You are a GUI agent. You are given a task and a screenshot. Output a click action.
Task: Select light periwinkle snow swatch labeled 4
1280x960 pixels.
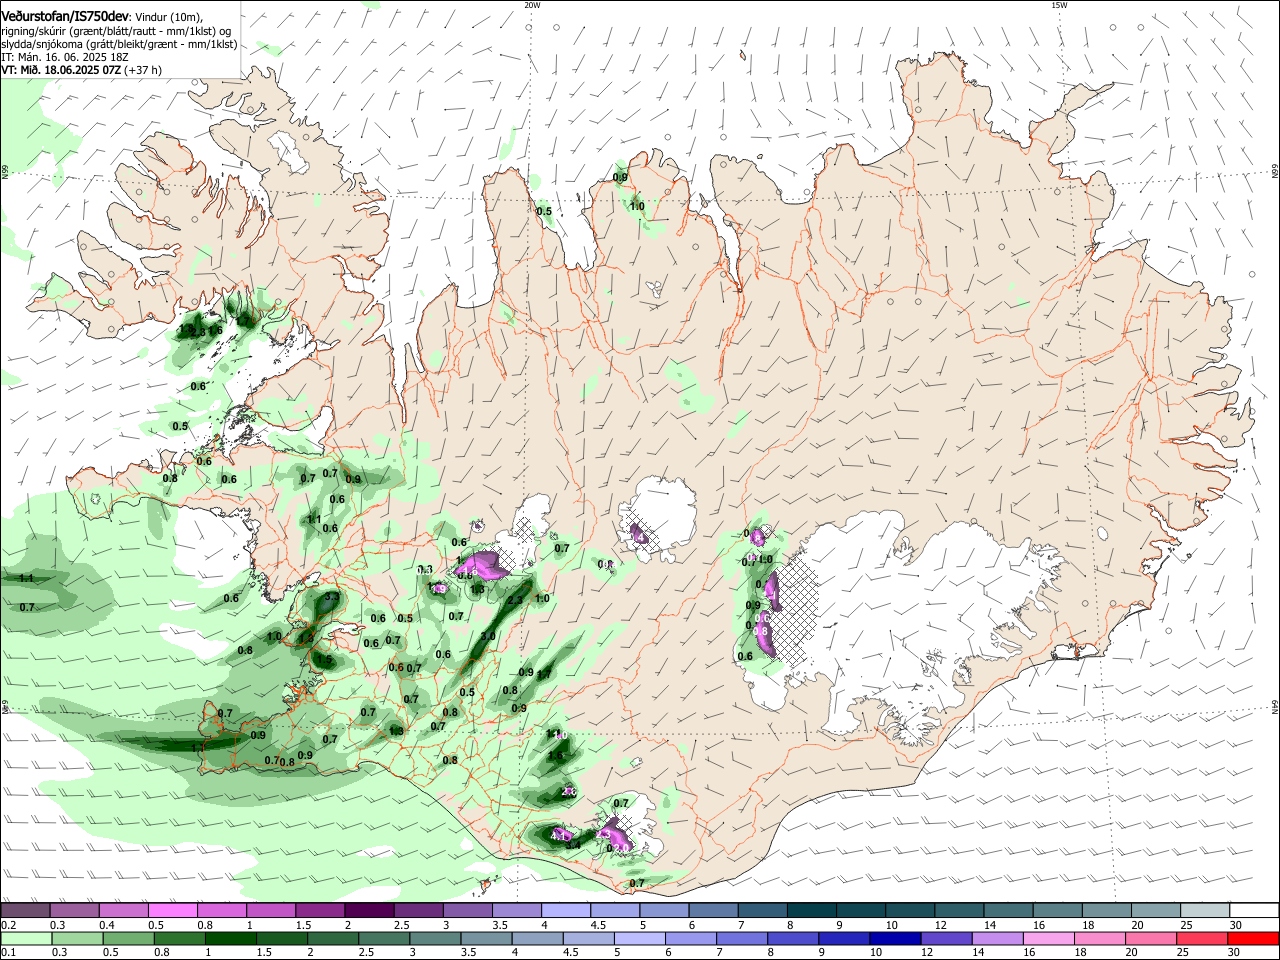(566, 911)
